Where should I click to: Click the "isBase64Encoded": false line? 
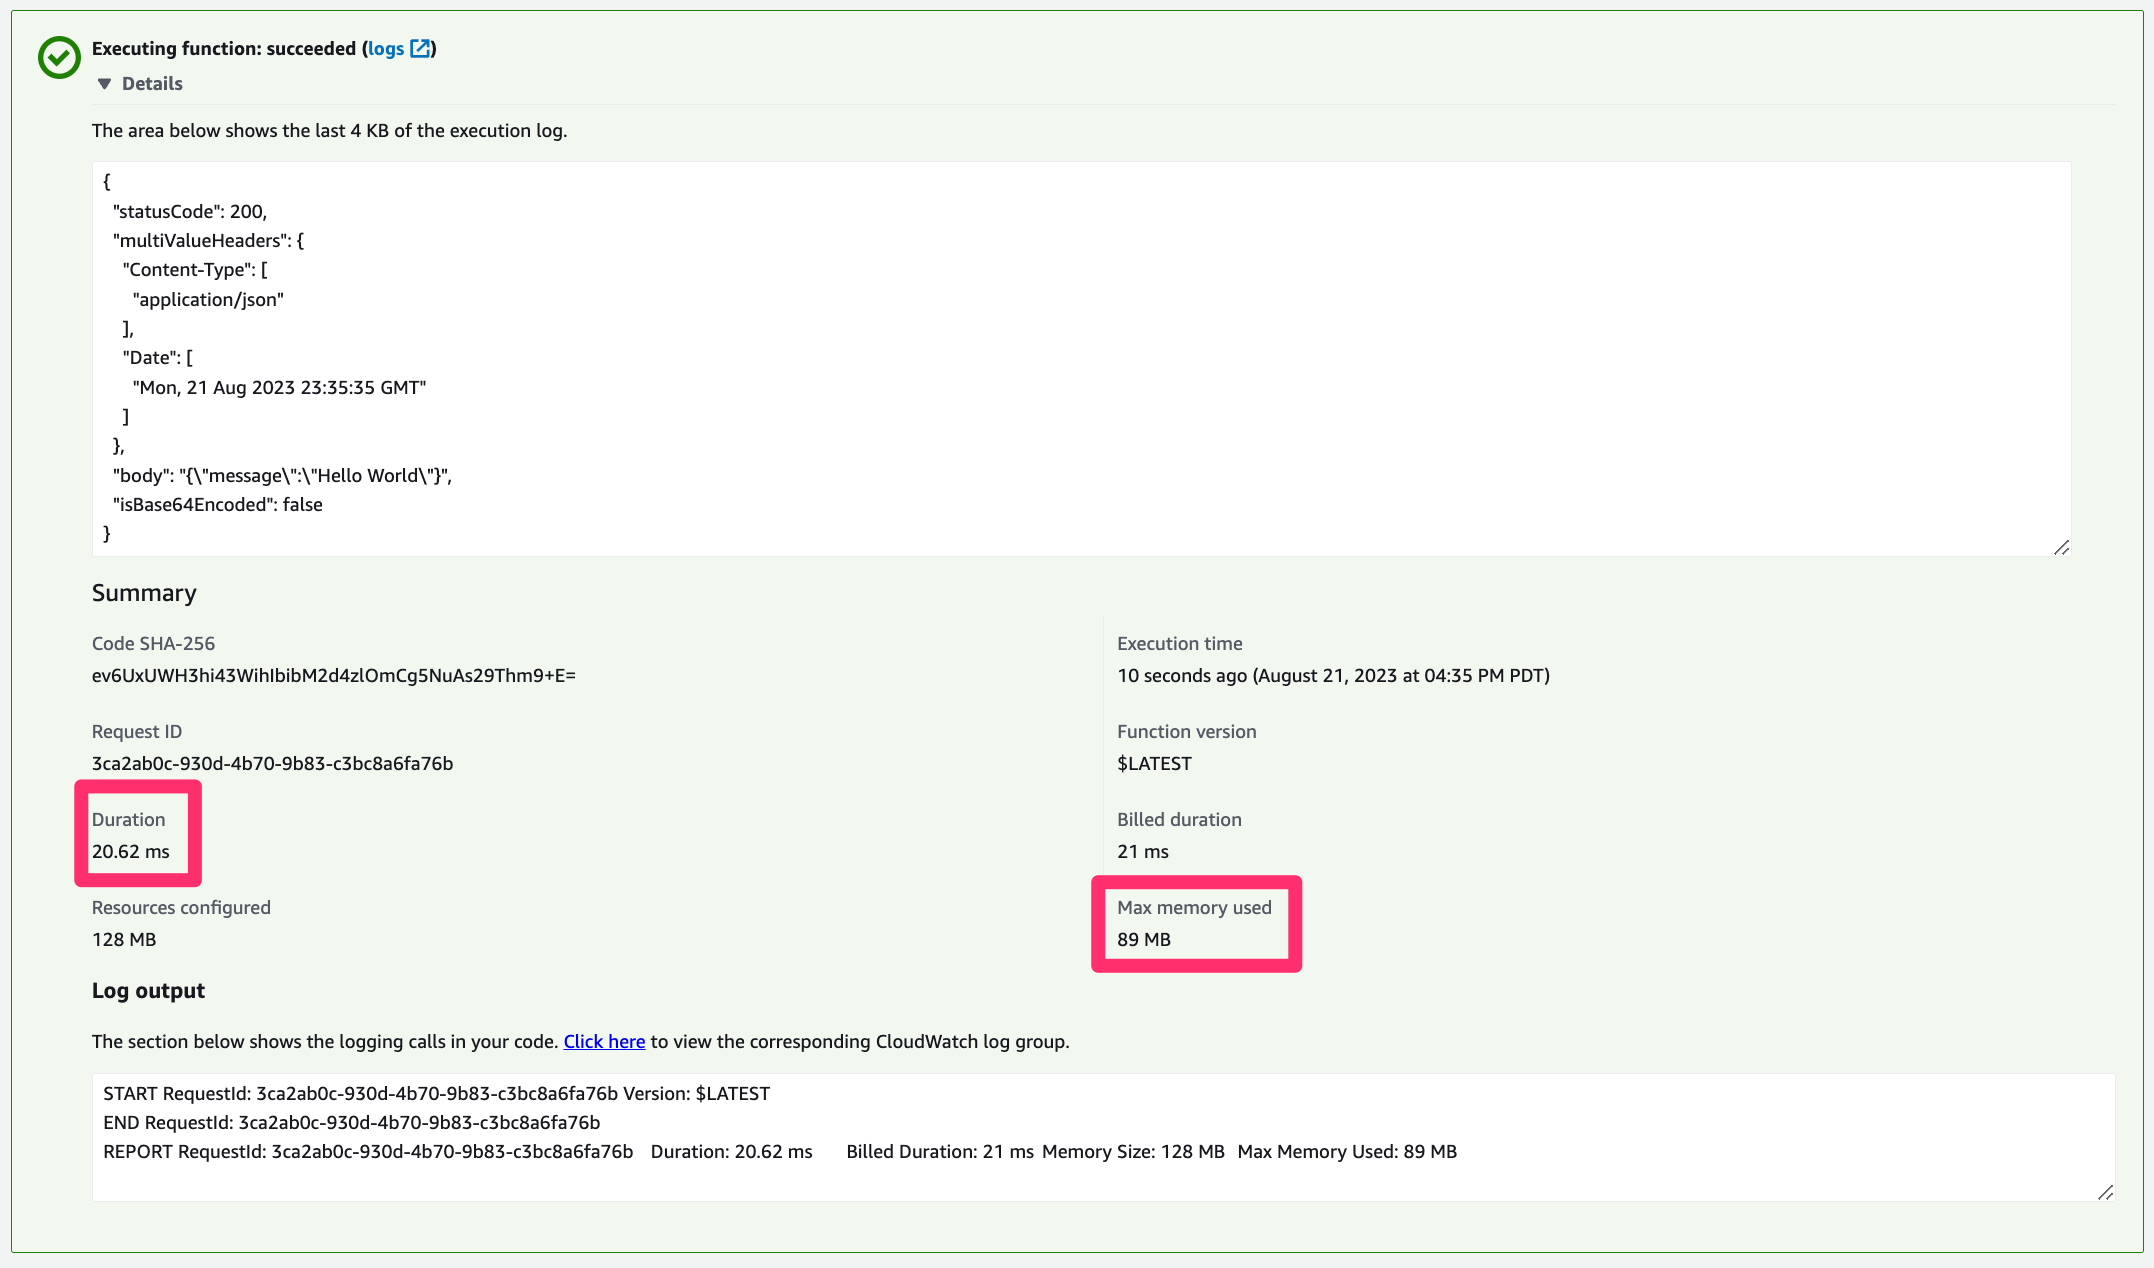[x=217, y=504]
